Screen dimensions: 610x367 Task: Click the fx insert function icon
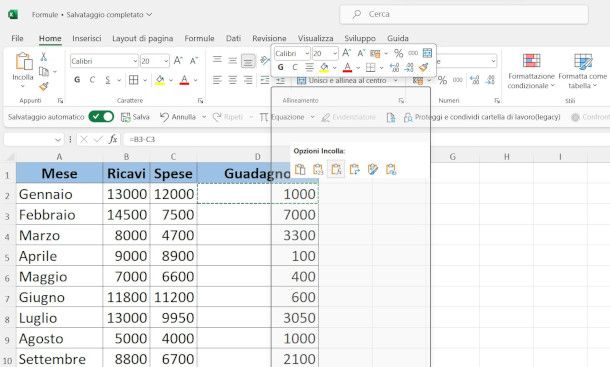(x=113, y=139)
